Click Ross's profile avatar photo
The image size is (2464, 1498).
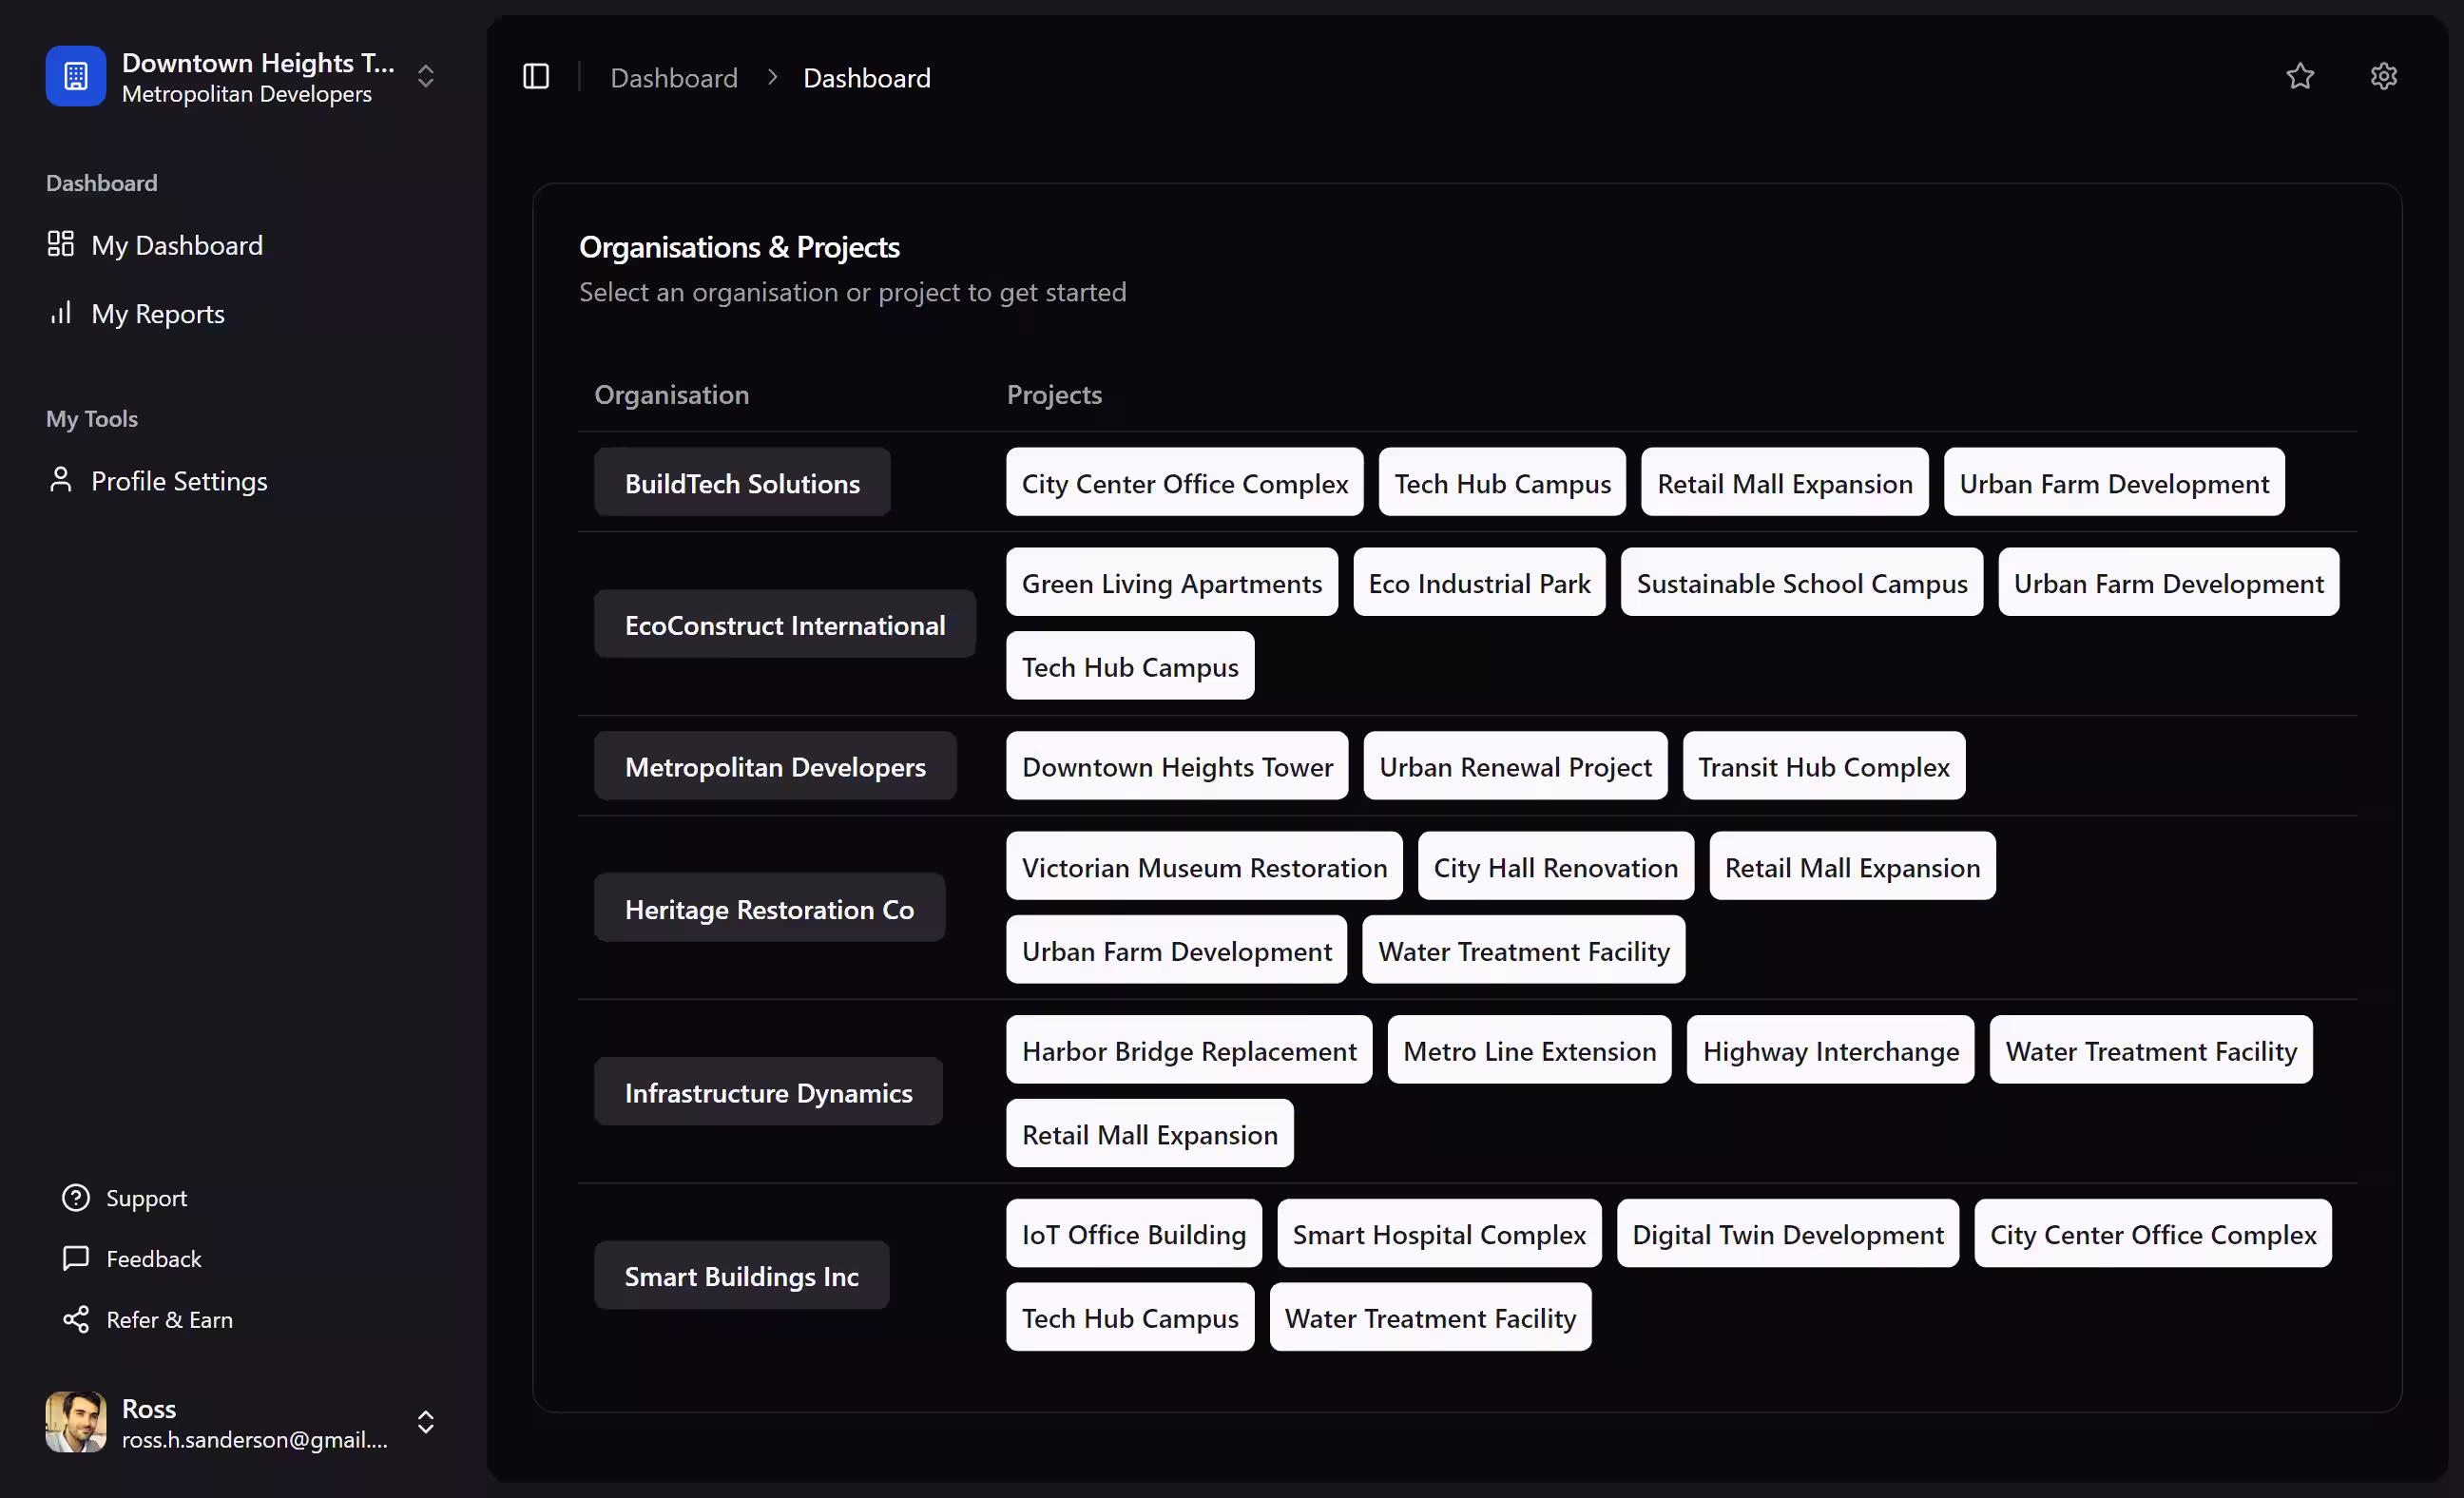[x=75, y=1422]
